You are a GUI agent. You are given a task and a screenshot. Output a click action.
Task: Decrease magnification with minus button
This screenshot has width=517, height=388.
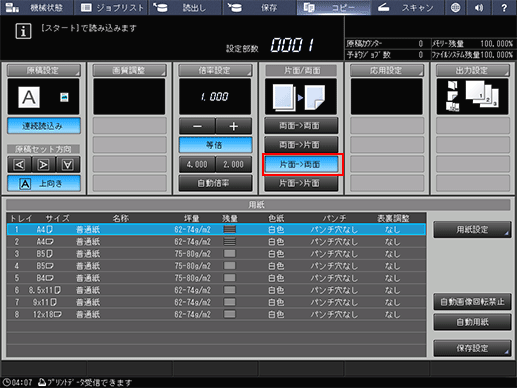(197, 126)
